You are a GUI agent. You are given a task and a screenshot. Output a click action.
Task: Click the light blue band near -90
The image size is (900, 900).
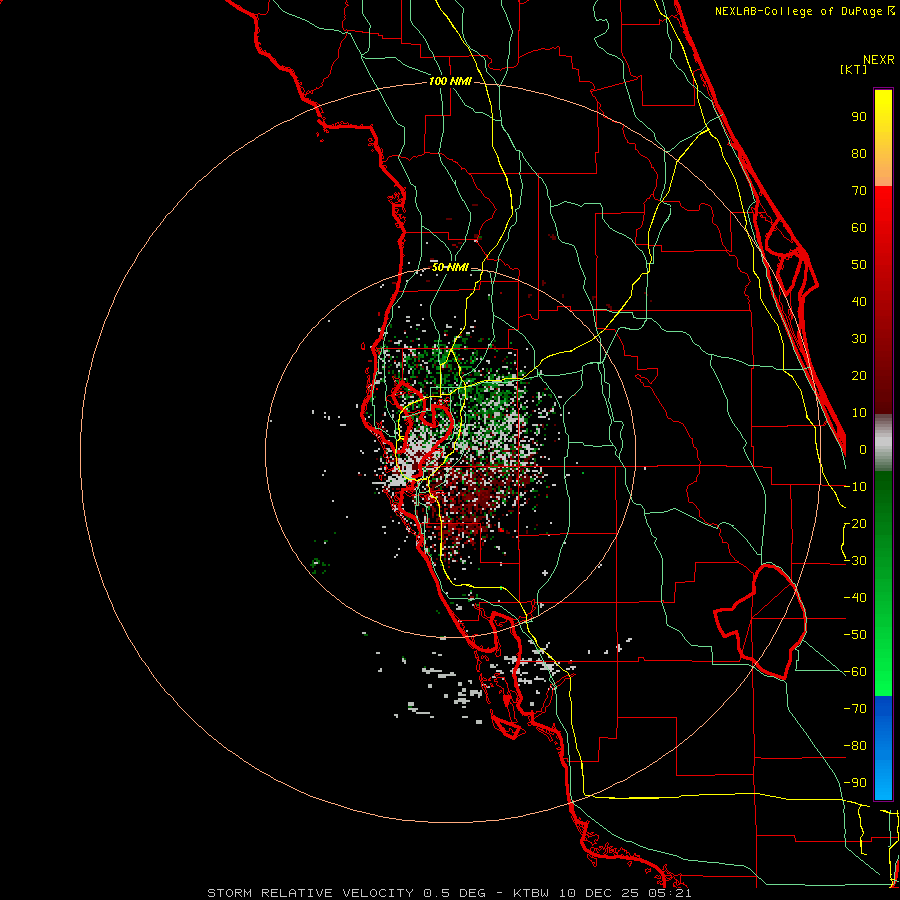[x=883, y=781]
